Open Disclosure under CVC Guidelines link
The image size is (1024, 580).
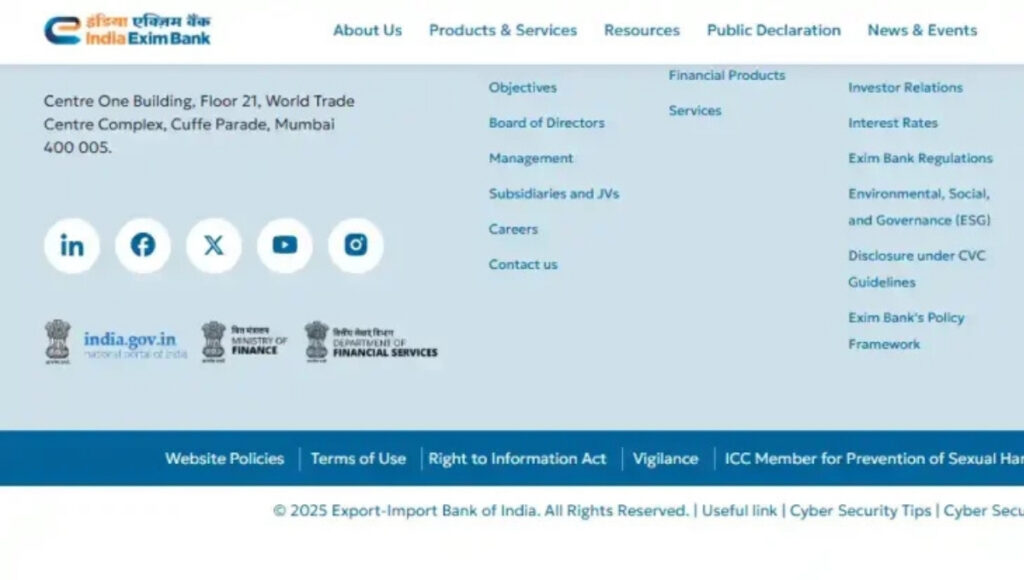(x=917, y=269)
